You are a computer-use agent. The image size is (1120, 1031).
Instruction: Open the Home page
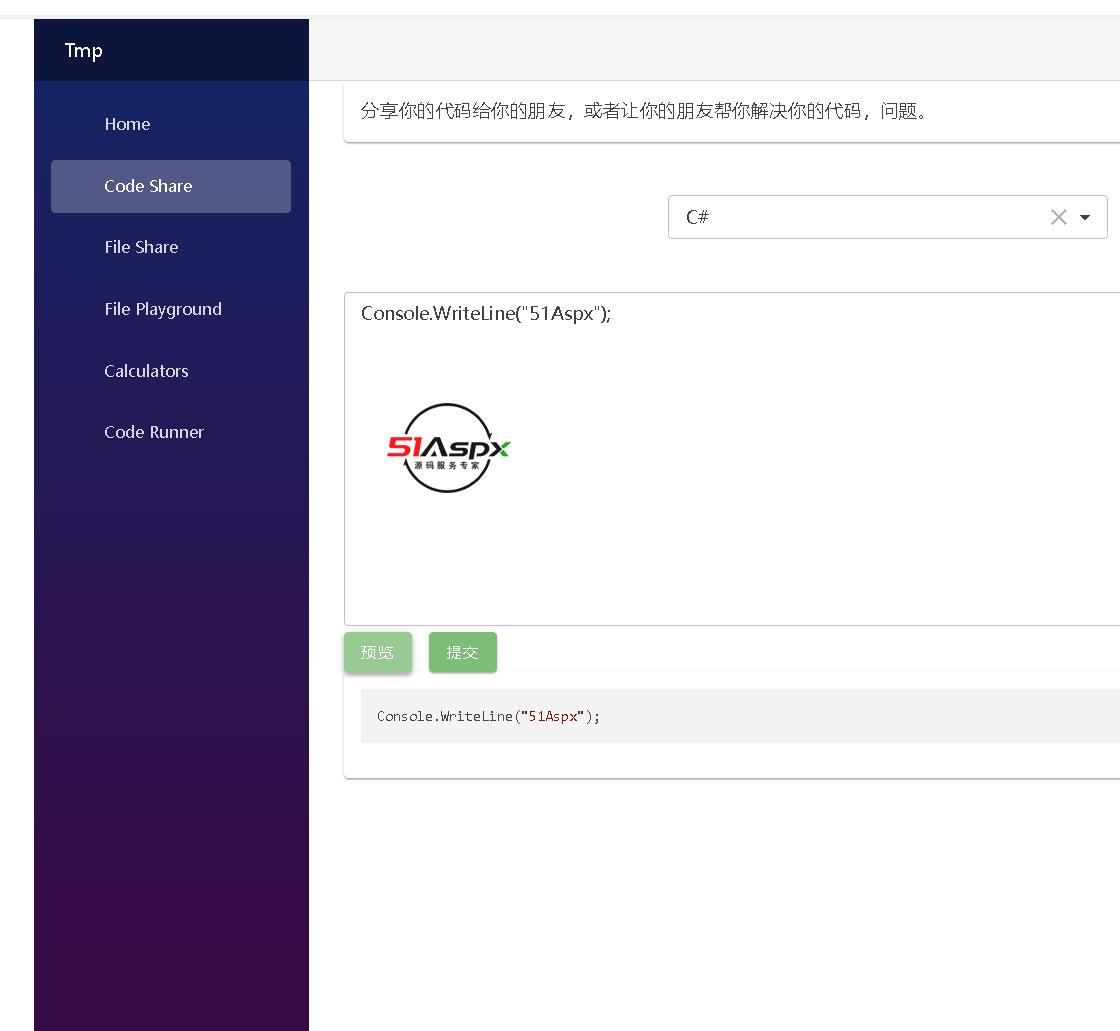pyautogui.click(x=171, y=124)
